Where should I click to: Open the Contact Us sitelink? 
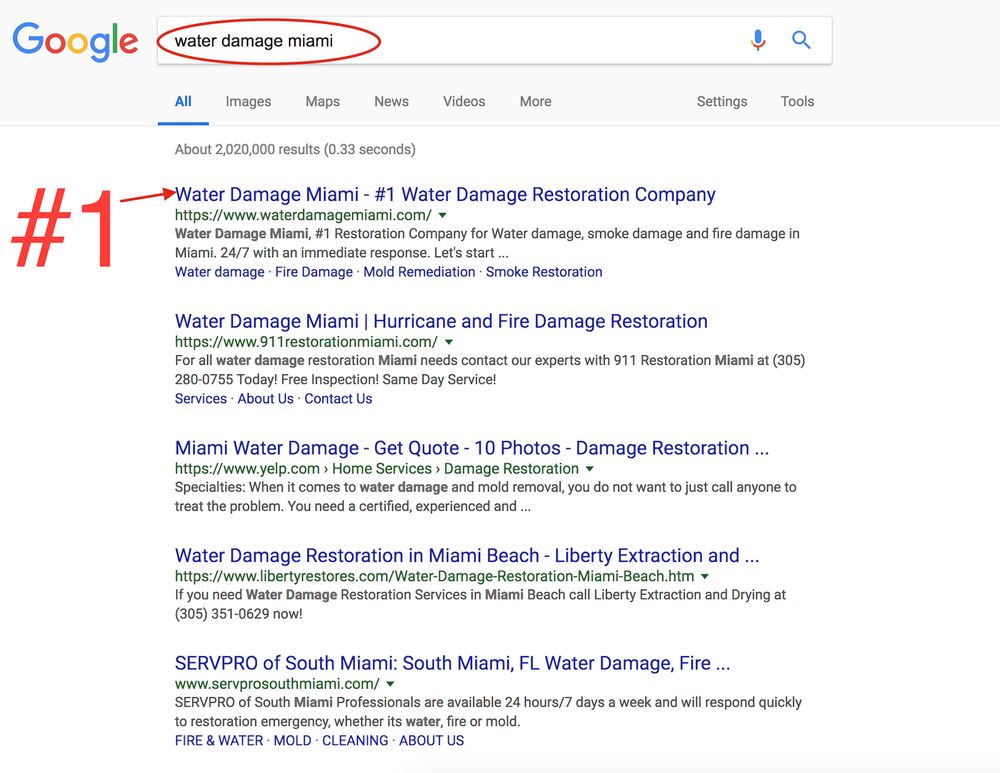coord(338,399)
